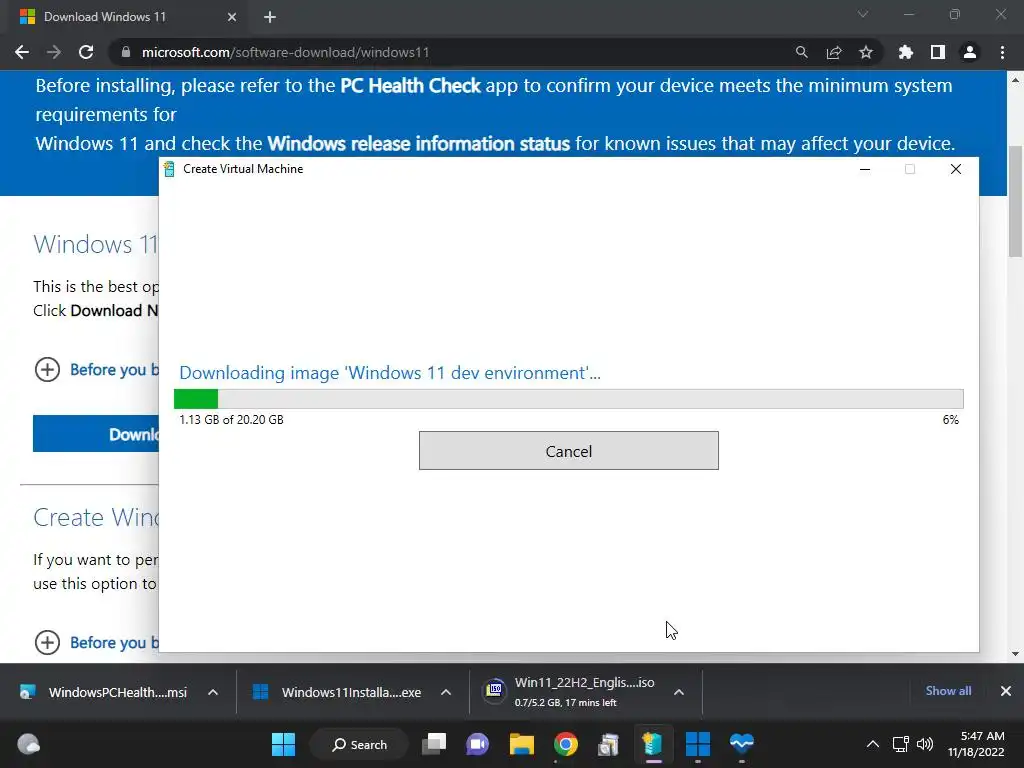Click the scrollbar up arrow
This screenshot has width=1024, height=768.
(x=1016, y=80)
